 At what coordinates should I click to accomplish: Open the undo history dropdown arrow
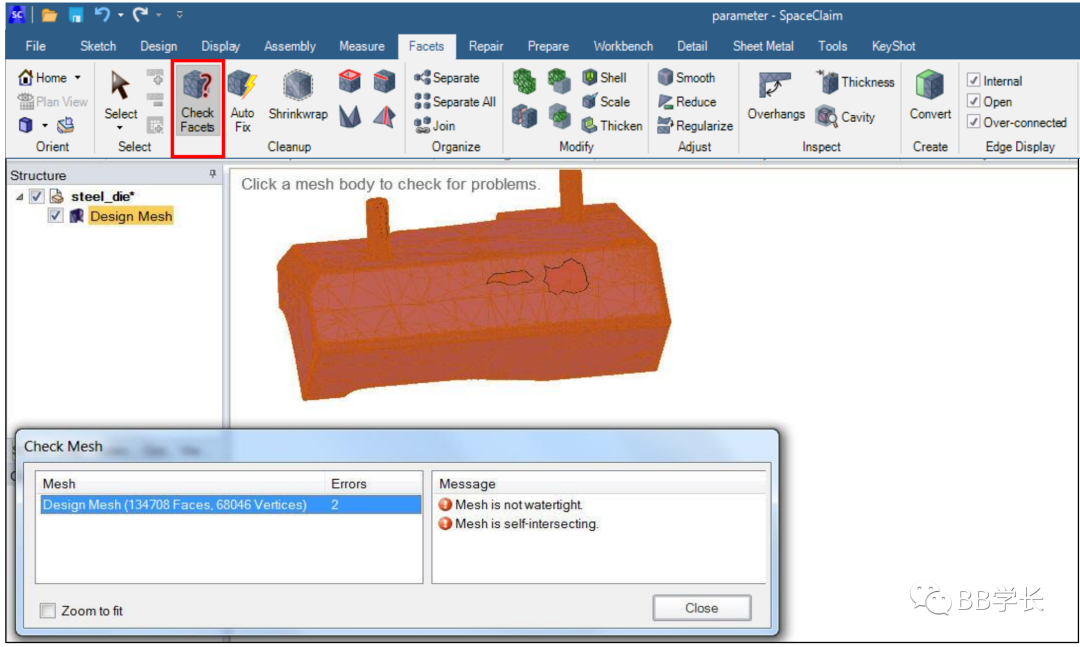pyautogui.click(x=121, y=14)
